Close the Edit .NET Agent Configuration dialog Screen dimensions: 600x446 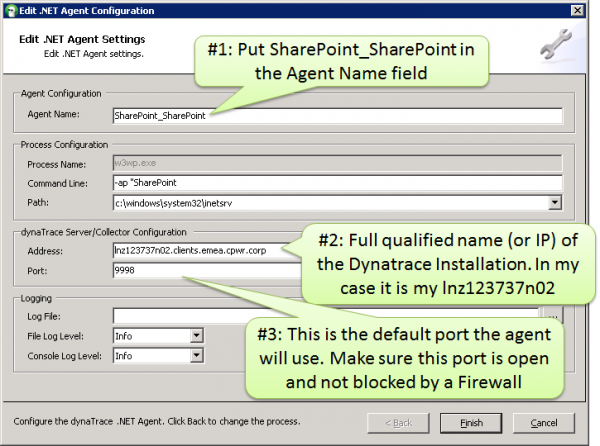click(577, 10)
